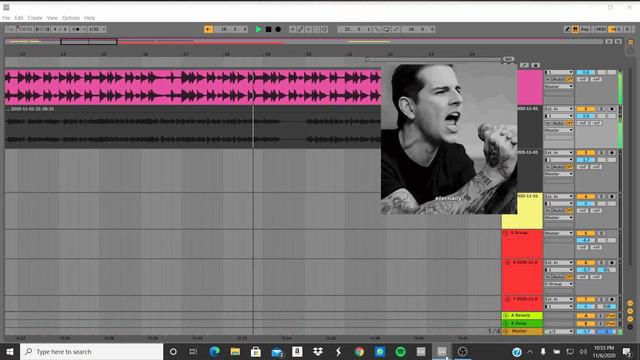Click the pink track volume value field
This screenshot has width=640, height=360.
[x=586, y=72]
